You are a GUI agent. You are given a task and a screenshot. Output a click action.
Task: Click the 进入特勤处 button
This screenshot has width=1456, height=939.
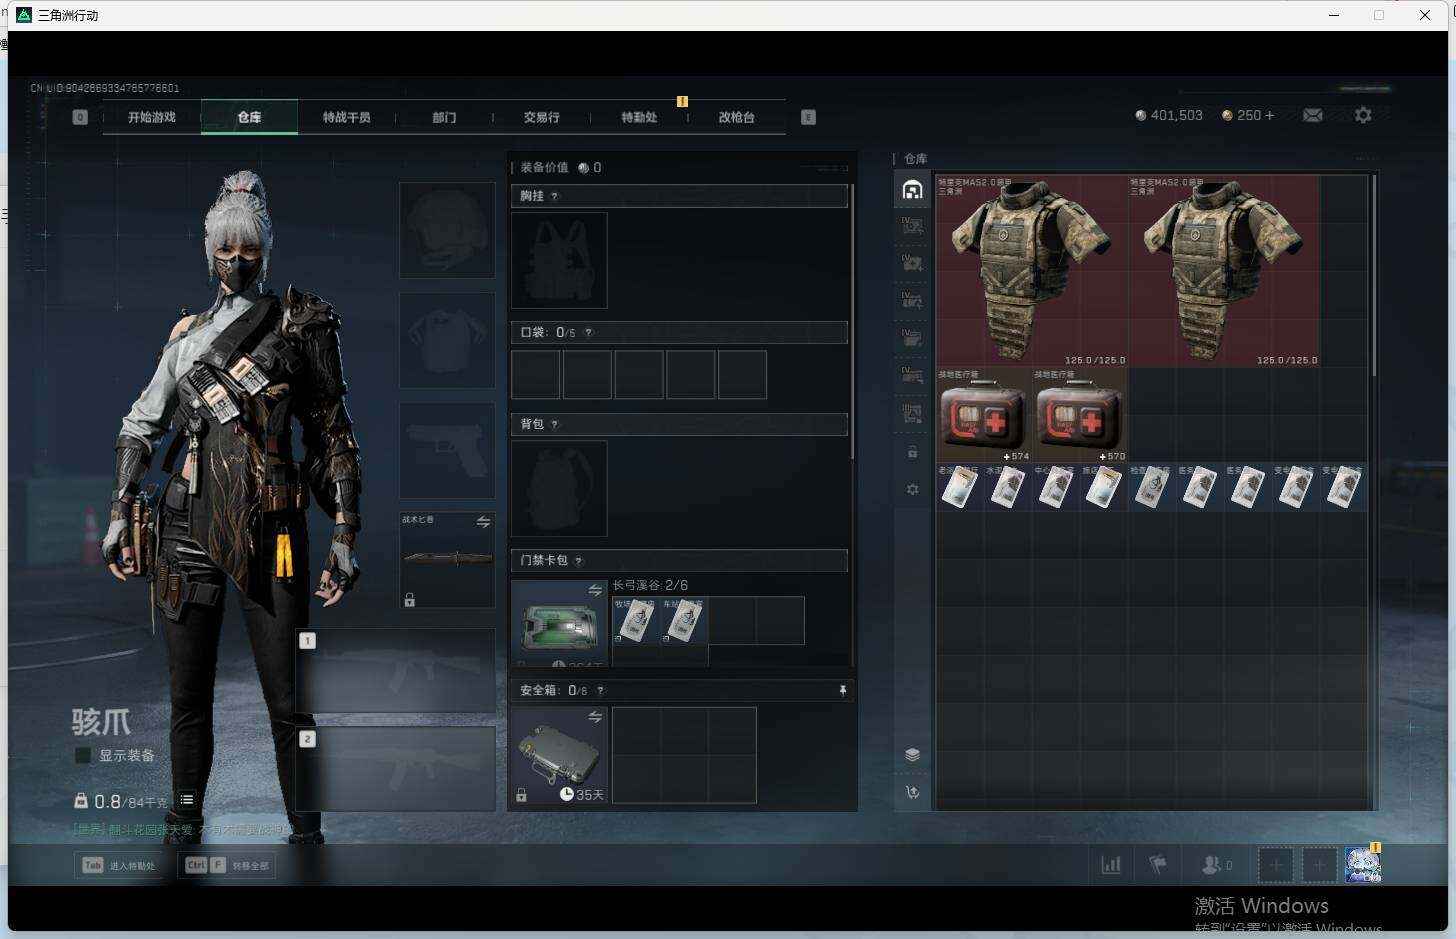tap(120, 865)
